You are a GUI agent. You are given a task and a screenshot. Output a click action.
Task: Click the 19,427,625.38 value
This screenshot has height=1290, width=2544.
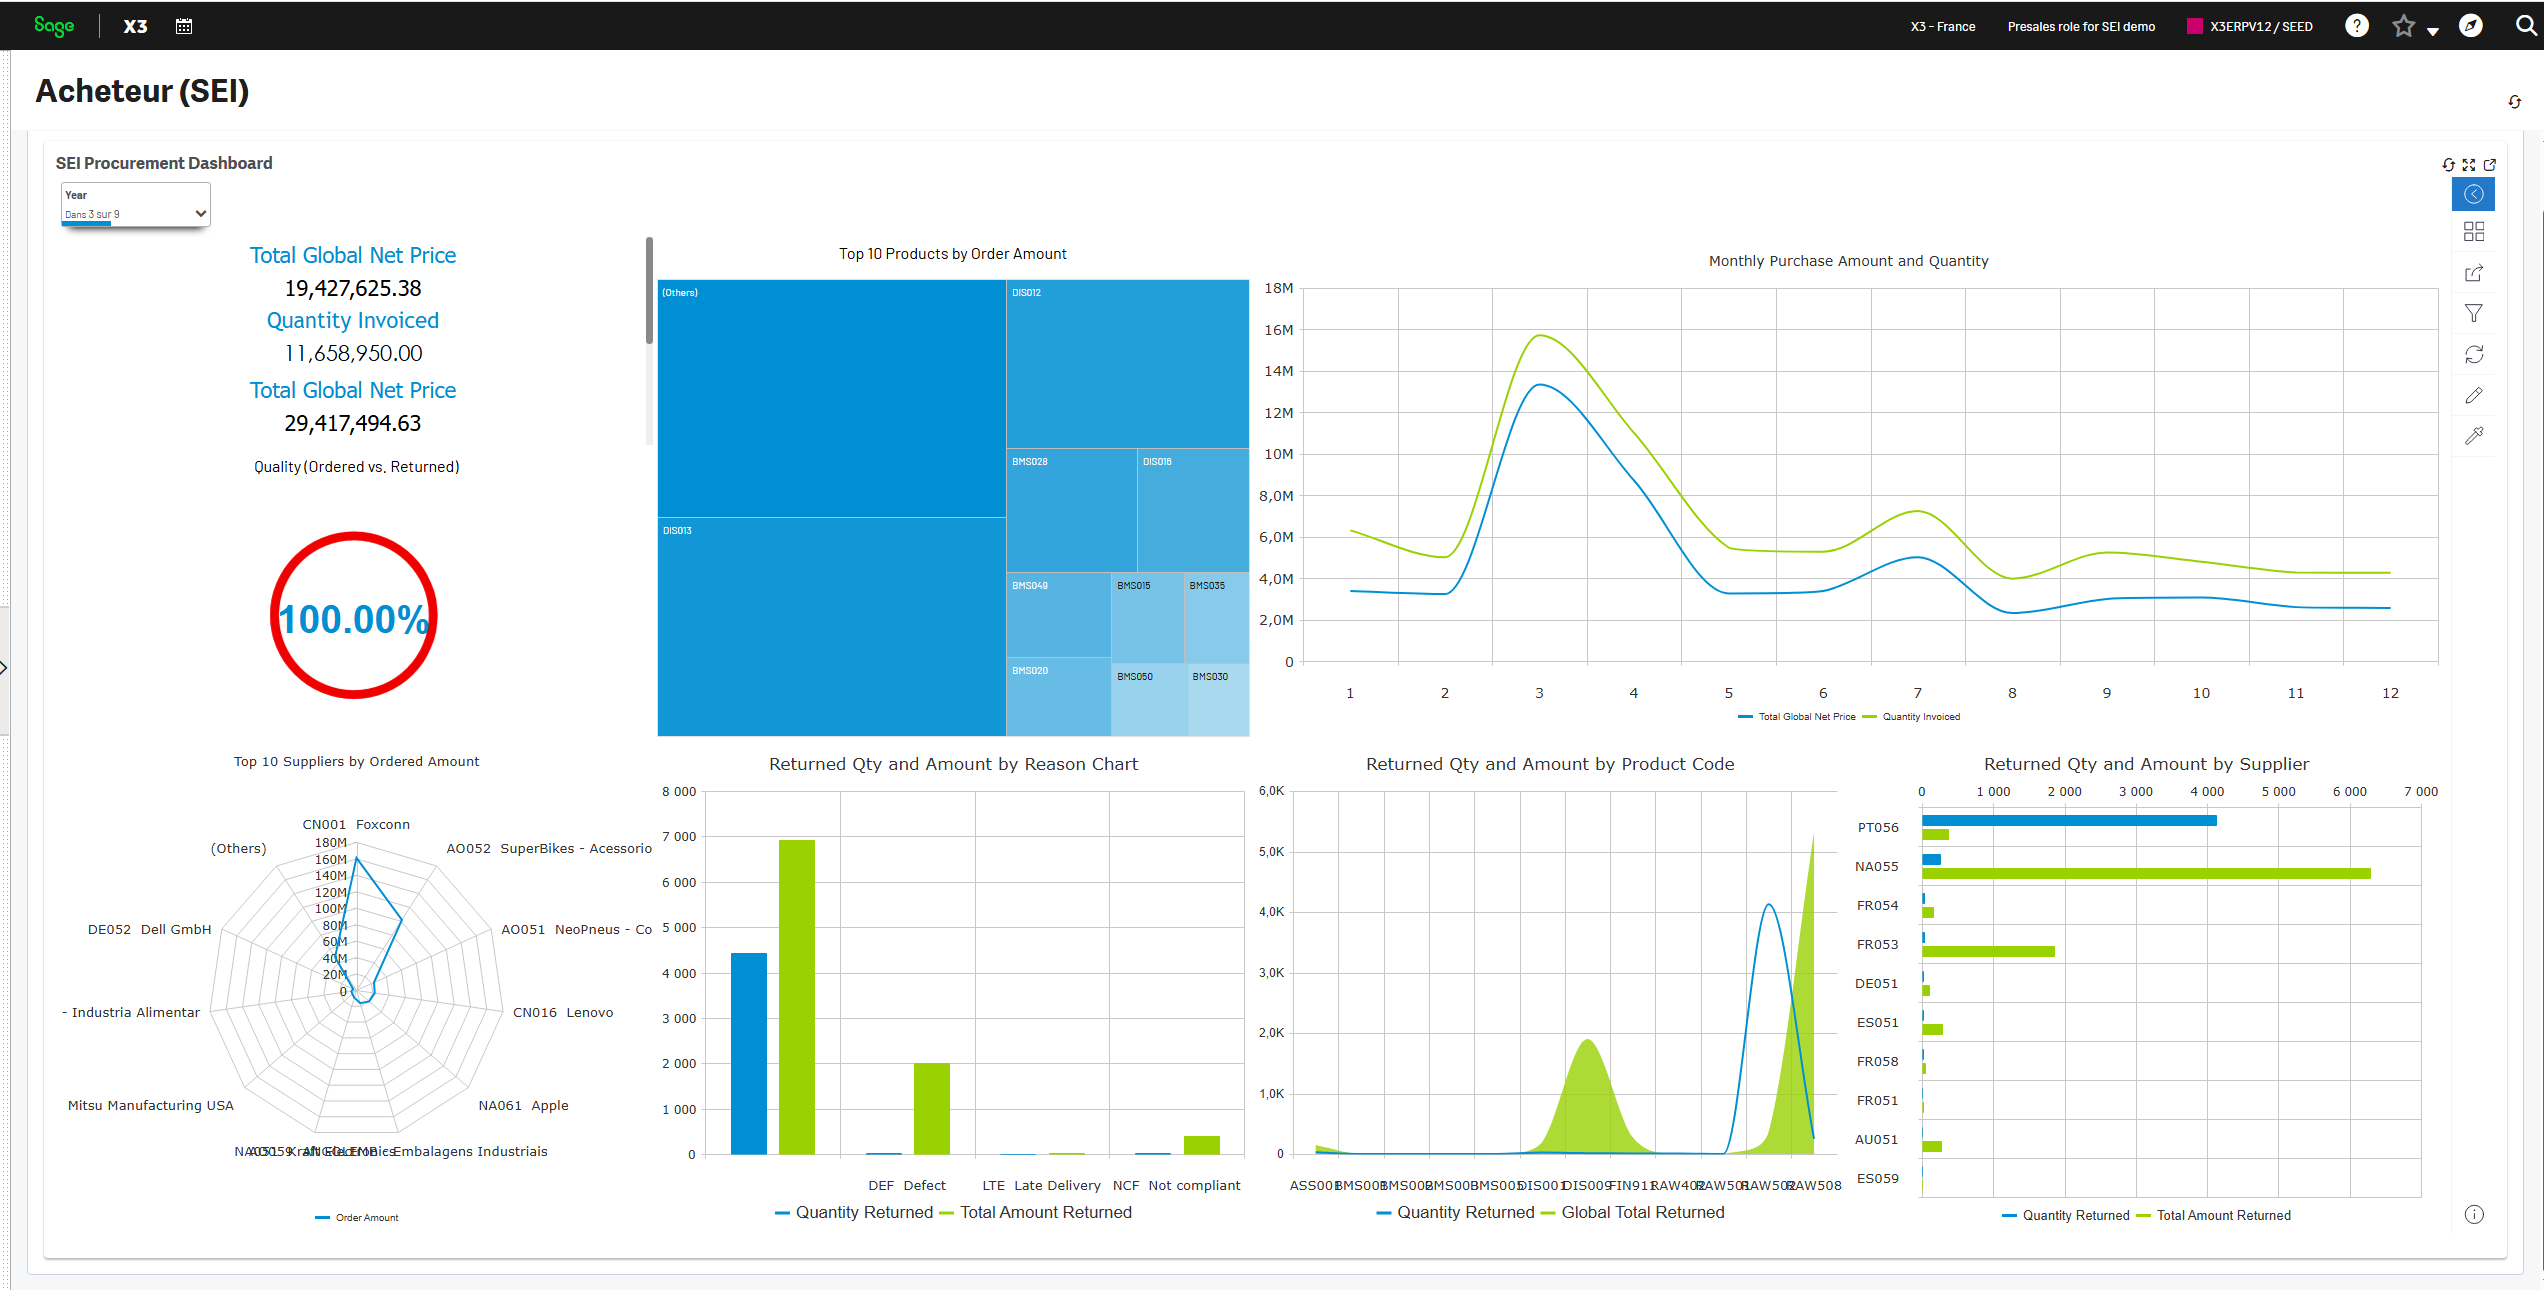click(353, 289)
